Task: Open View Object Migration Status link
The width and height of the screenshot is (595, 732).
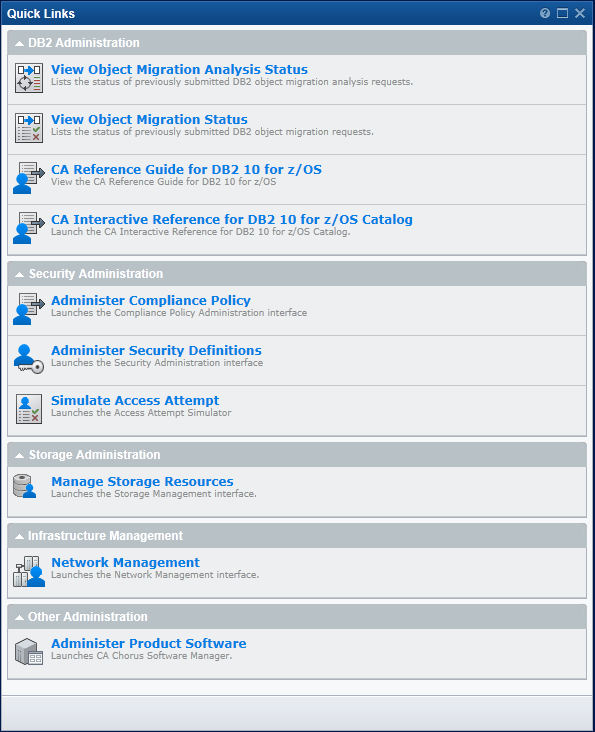Action: 149,120
